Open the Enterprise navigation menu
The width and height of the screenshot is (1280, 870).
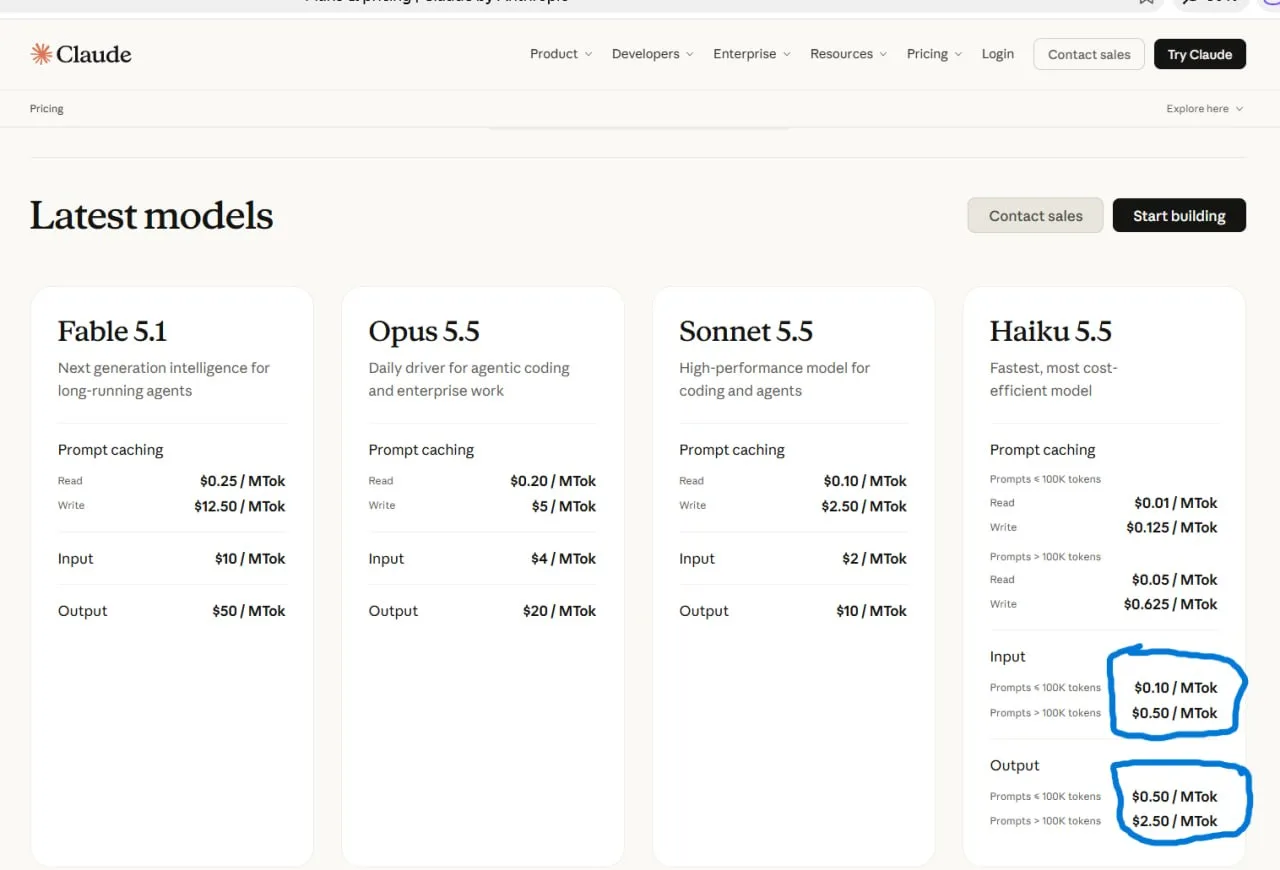coord(752,54)
